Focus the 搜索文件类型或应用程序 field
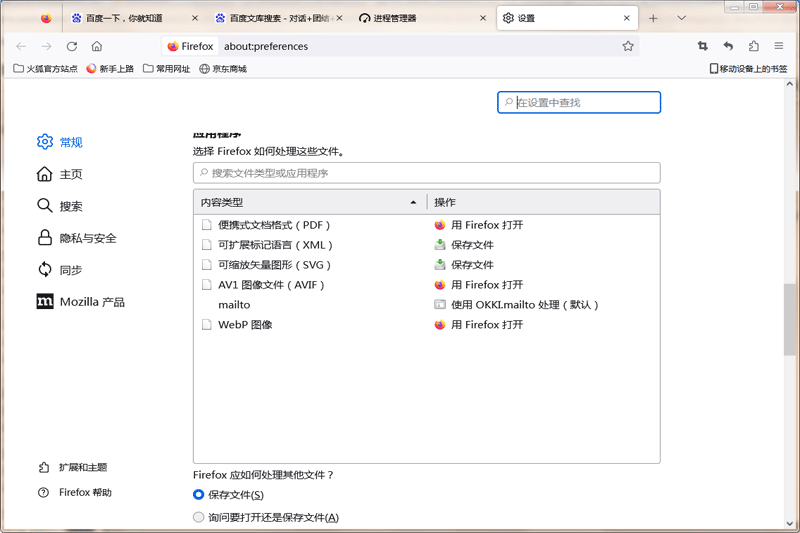 point(427,173)
